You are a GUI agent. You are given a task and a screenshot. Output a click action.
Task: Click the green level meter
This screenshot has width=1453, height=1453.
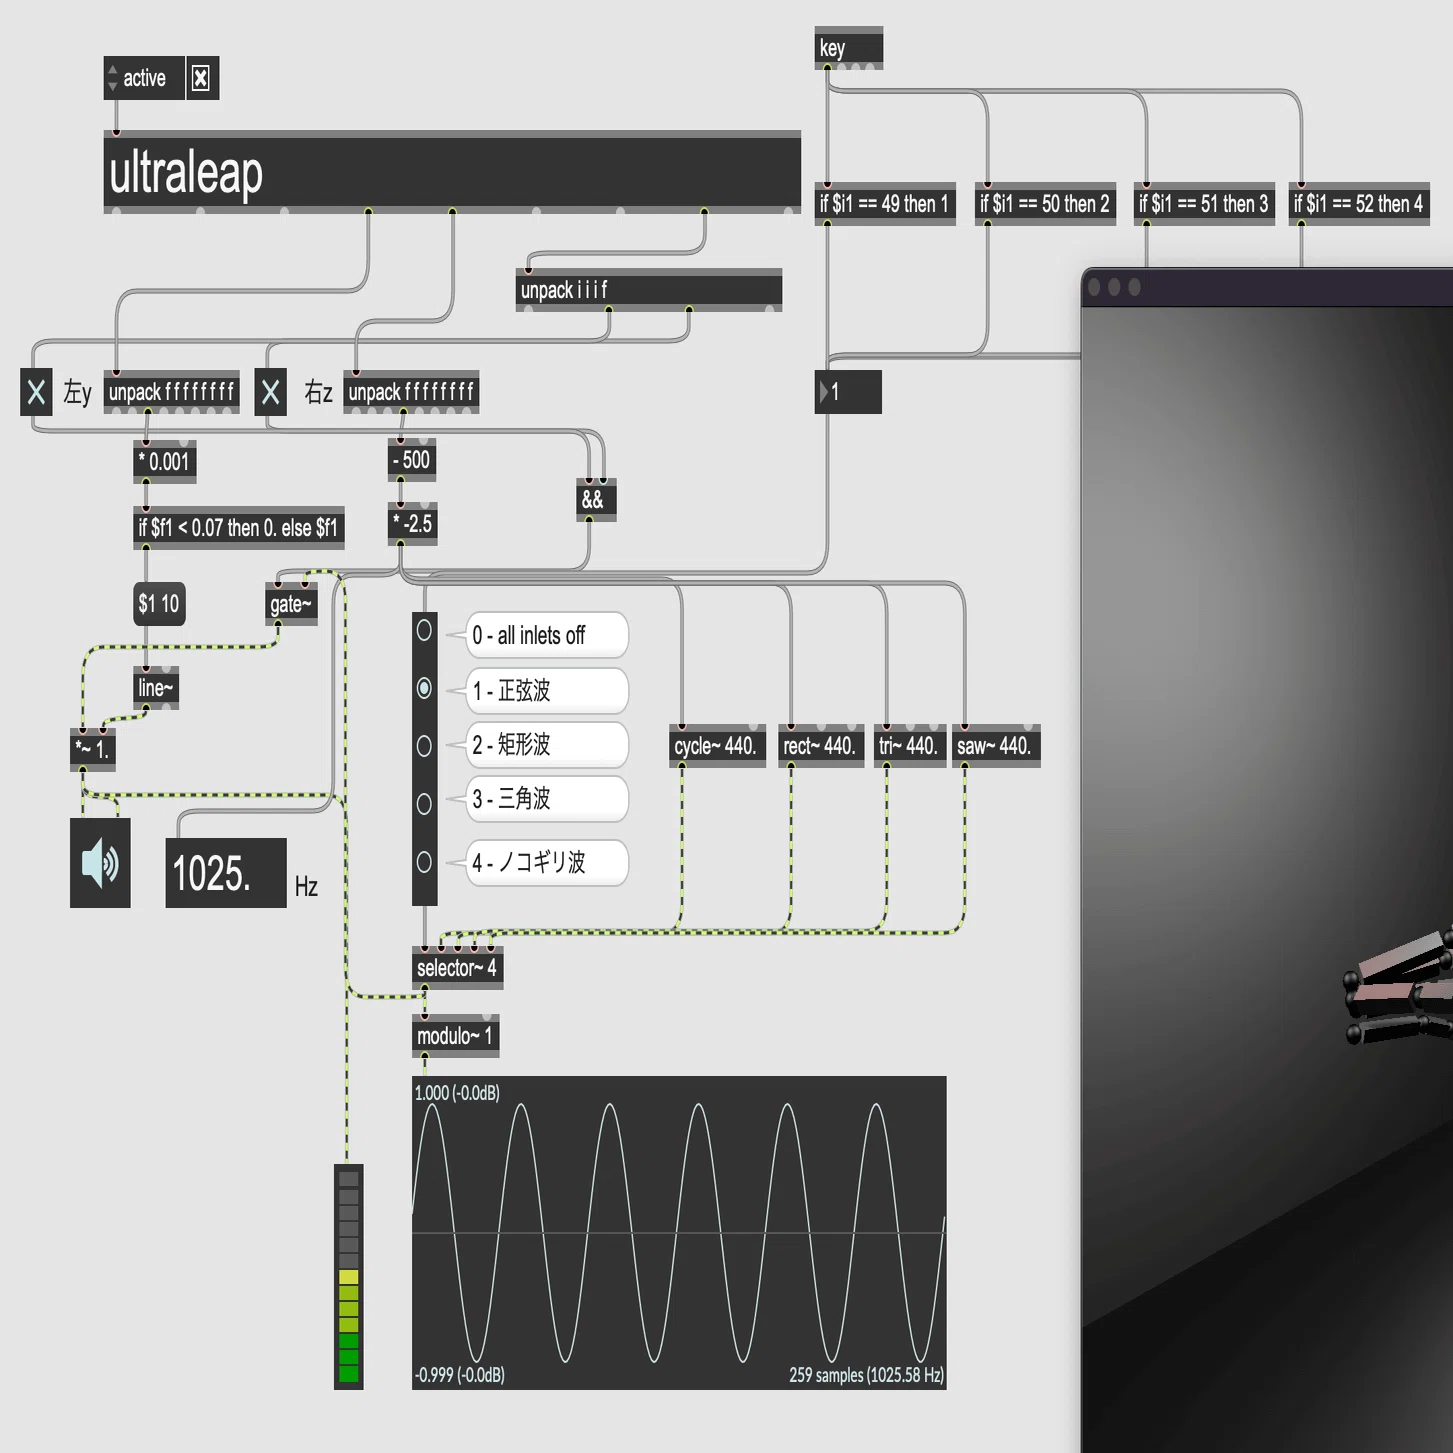tap(348, 1276)
